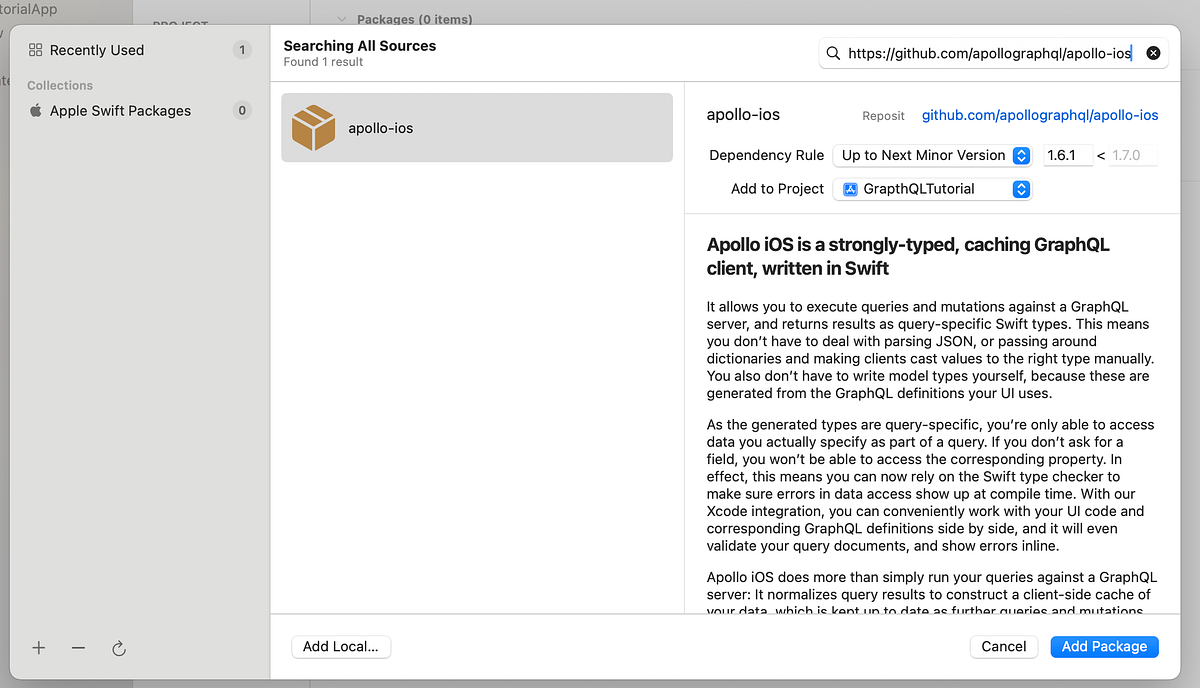The height and width of the screenshot is (688, 1200).
Task: Open the Add to Project dropdown
Action: point(932,188)
